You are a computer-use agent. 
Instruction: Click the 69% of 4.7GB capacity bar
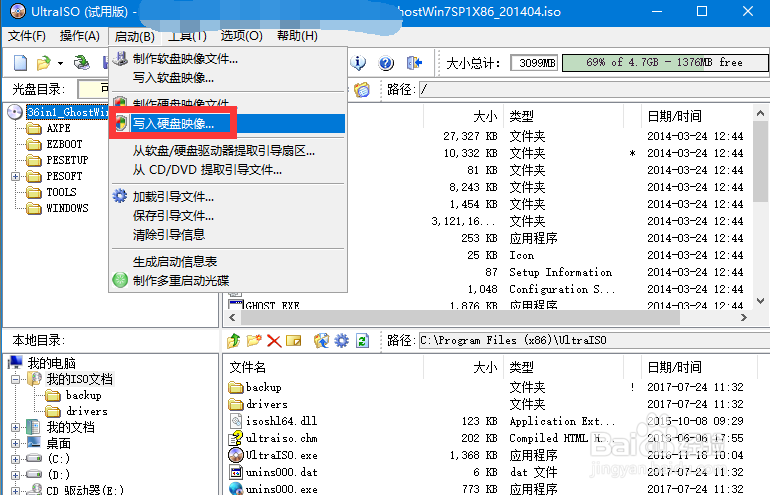point(665,62)
